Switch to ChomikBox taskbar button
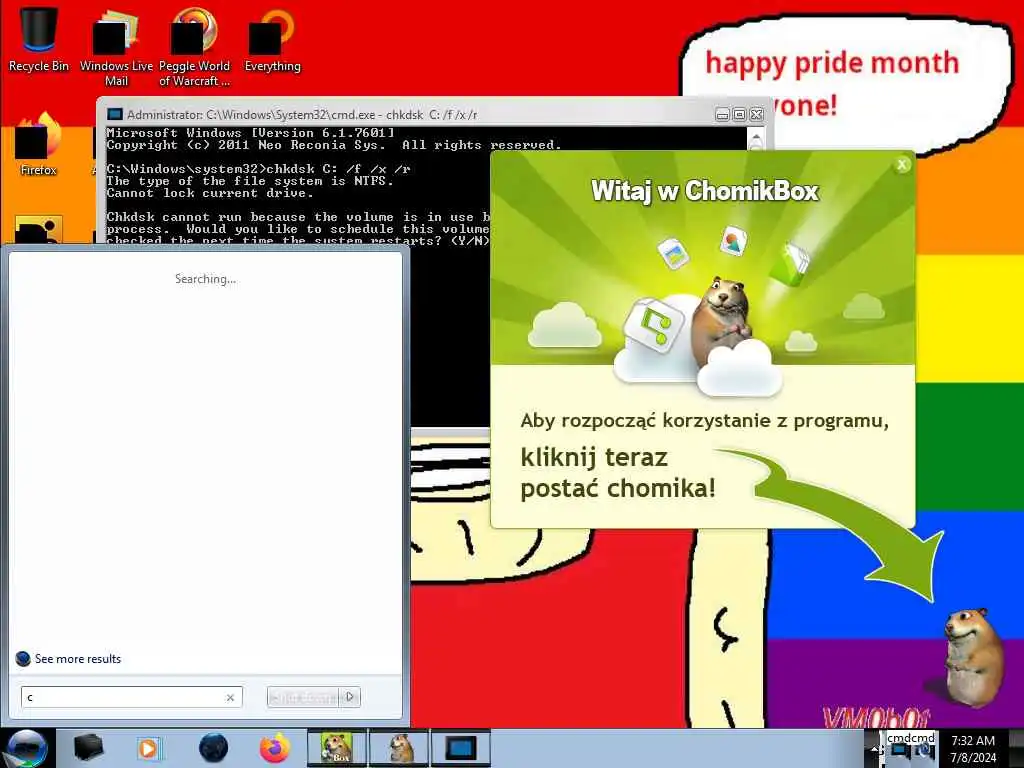 tap(336, 748)
